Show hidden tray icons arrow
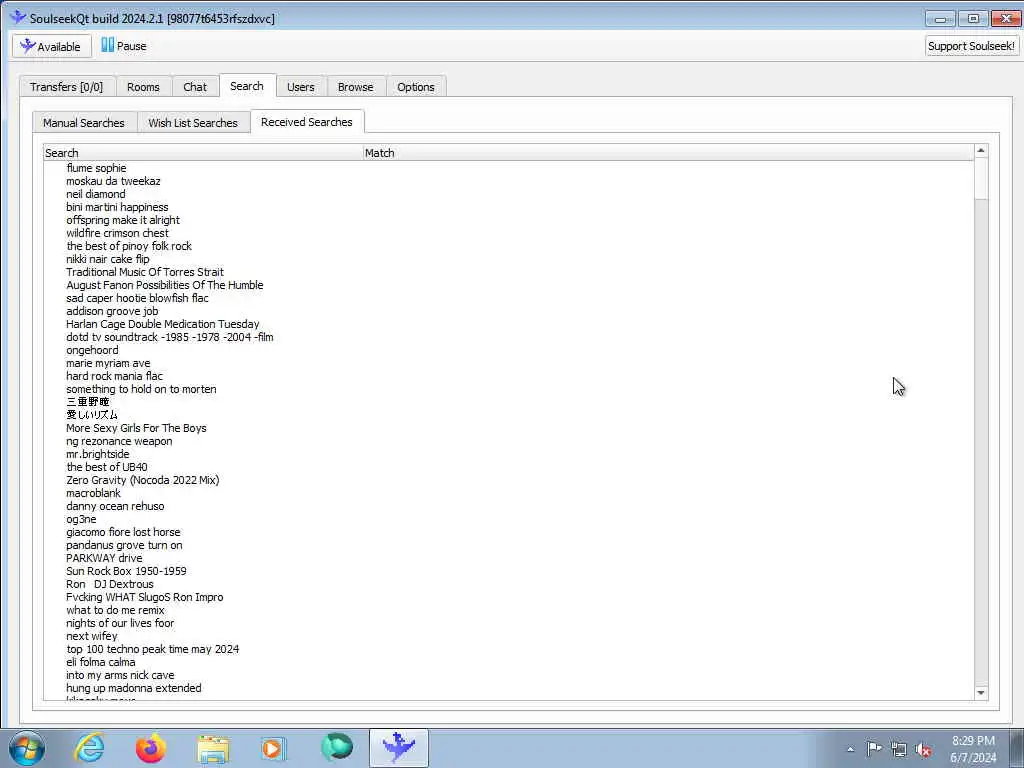 (850, 749)
